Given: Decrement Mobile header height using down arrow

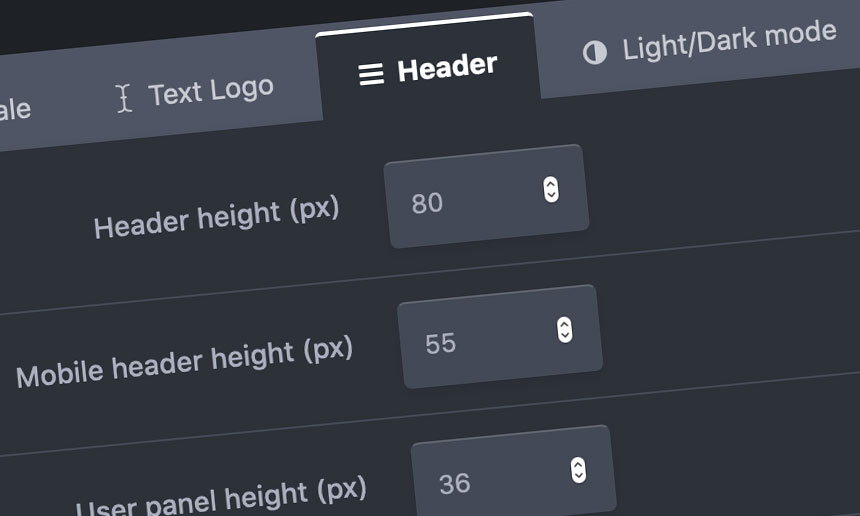Looking at the screenshot, I should pos(565,335).
